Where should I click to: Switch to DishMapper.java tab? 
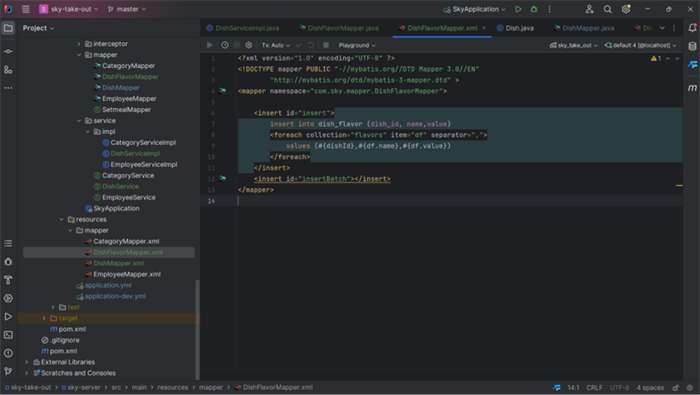[583, 28]
